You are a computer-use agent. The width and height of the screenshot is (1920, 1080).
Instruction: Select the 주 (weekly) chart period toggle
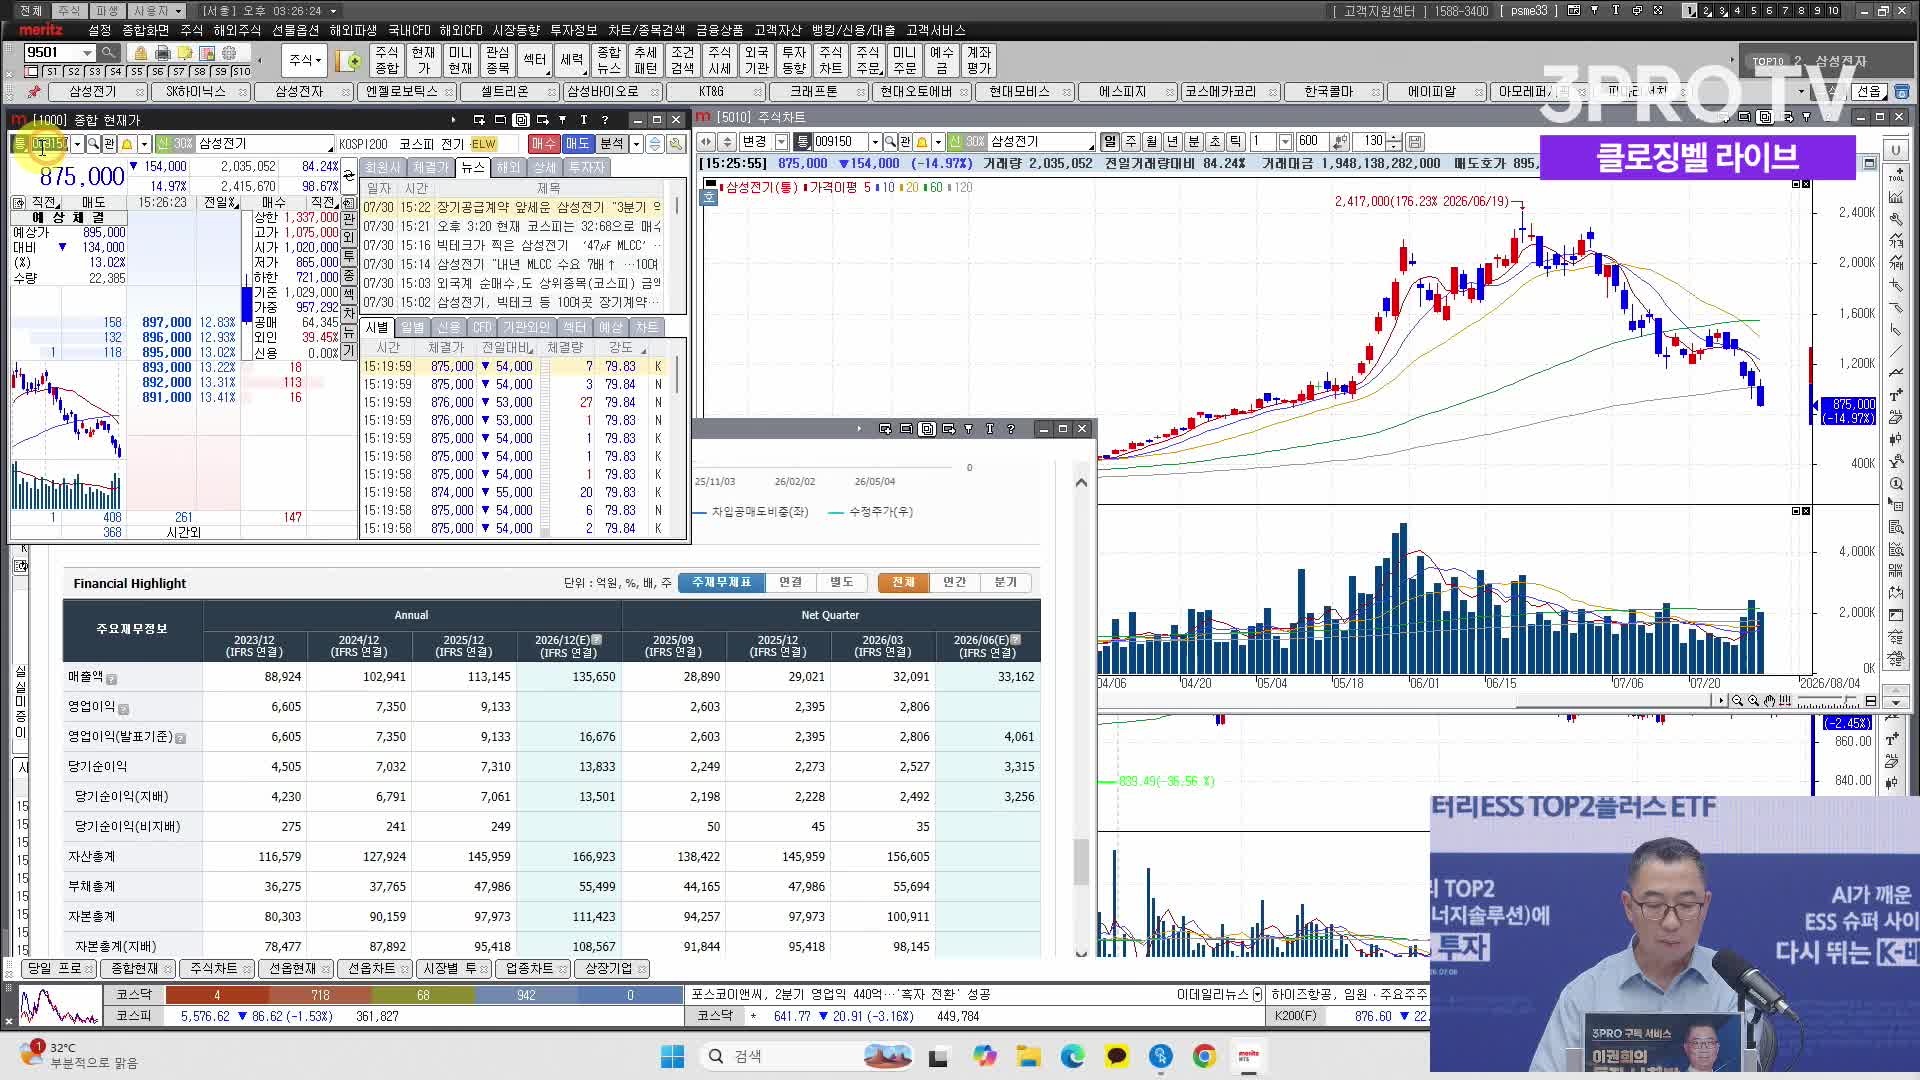coord(1130,142)
